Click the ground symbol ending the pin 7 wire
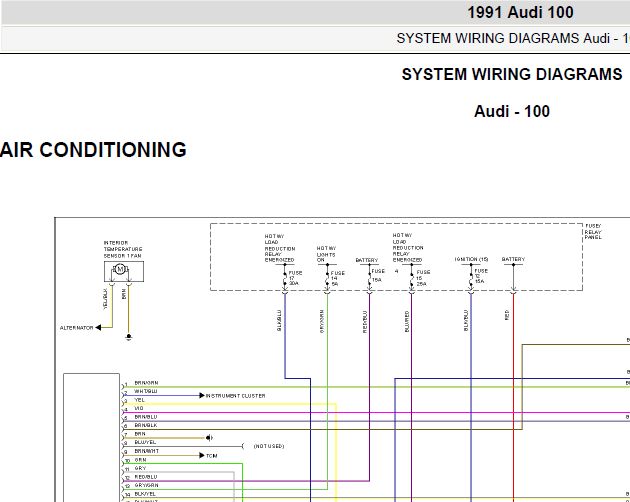630x502 pixels. (x=209, y=438)
